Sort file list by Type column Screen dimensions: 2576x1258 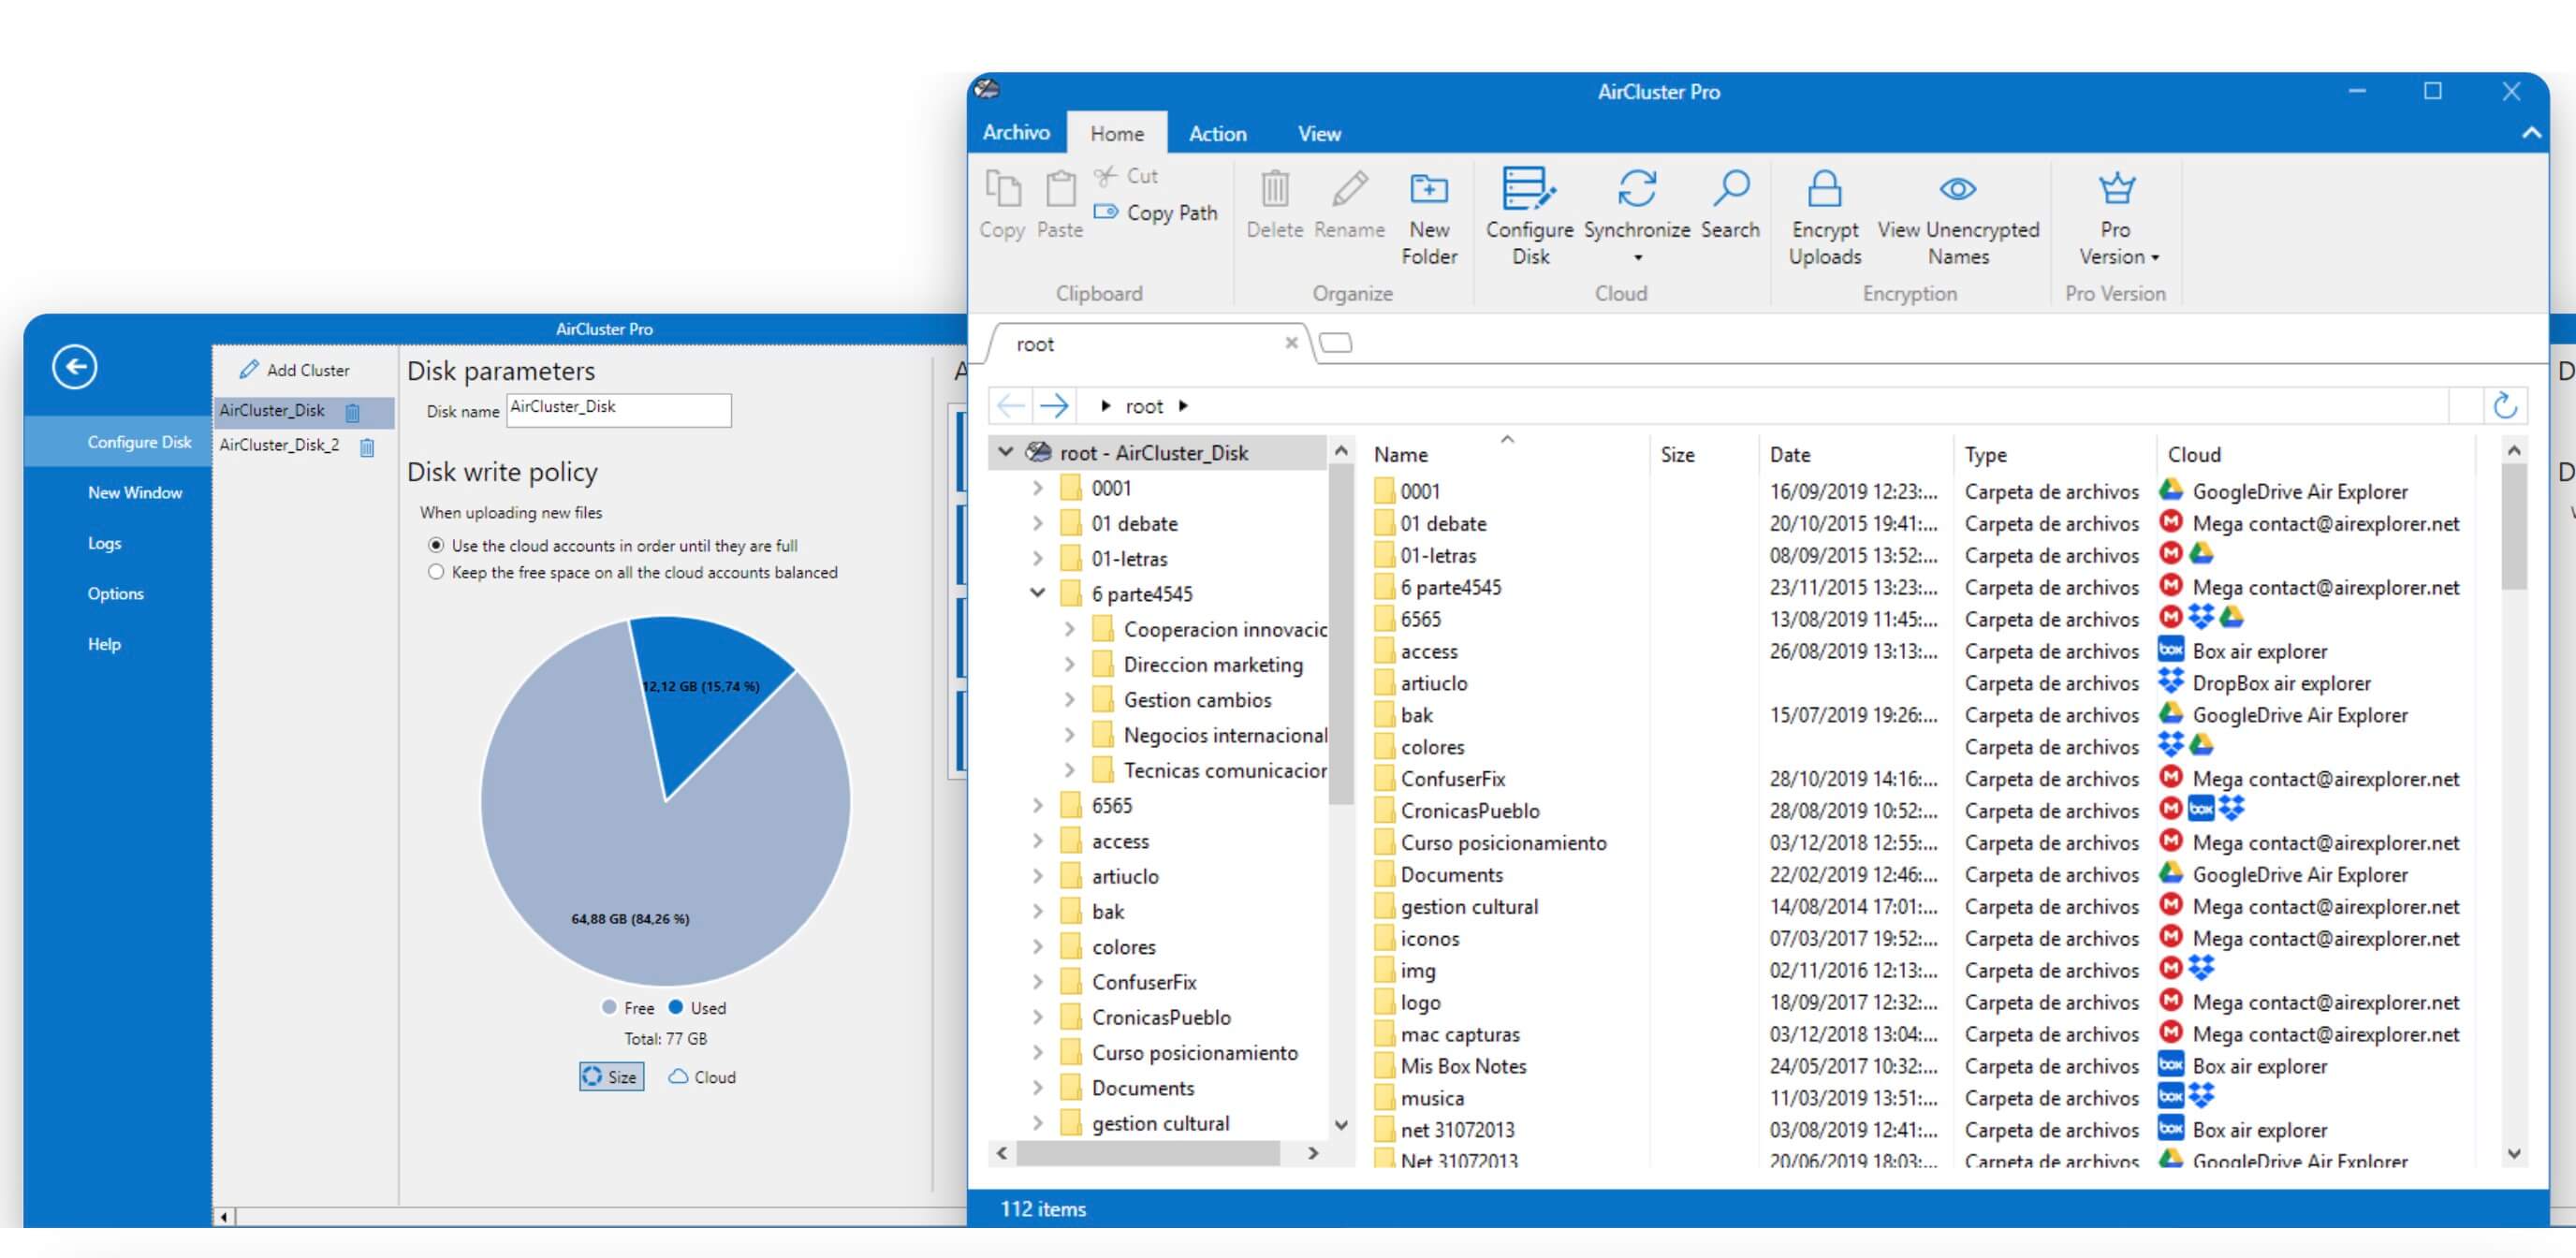(x=1986, y=455)
